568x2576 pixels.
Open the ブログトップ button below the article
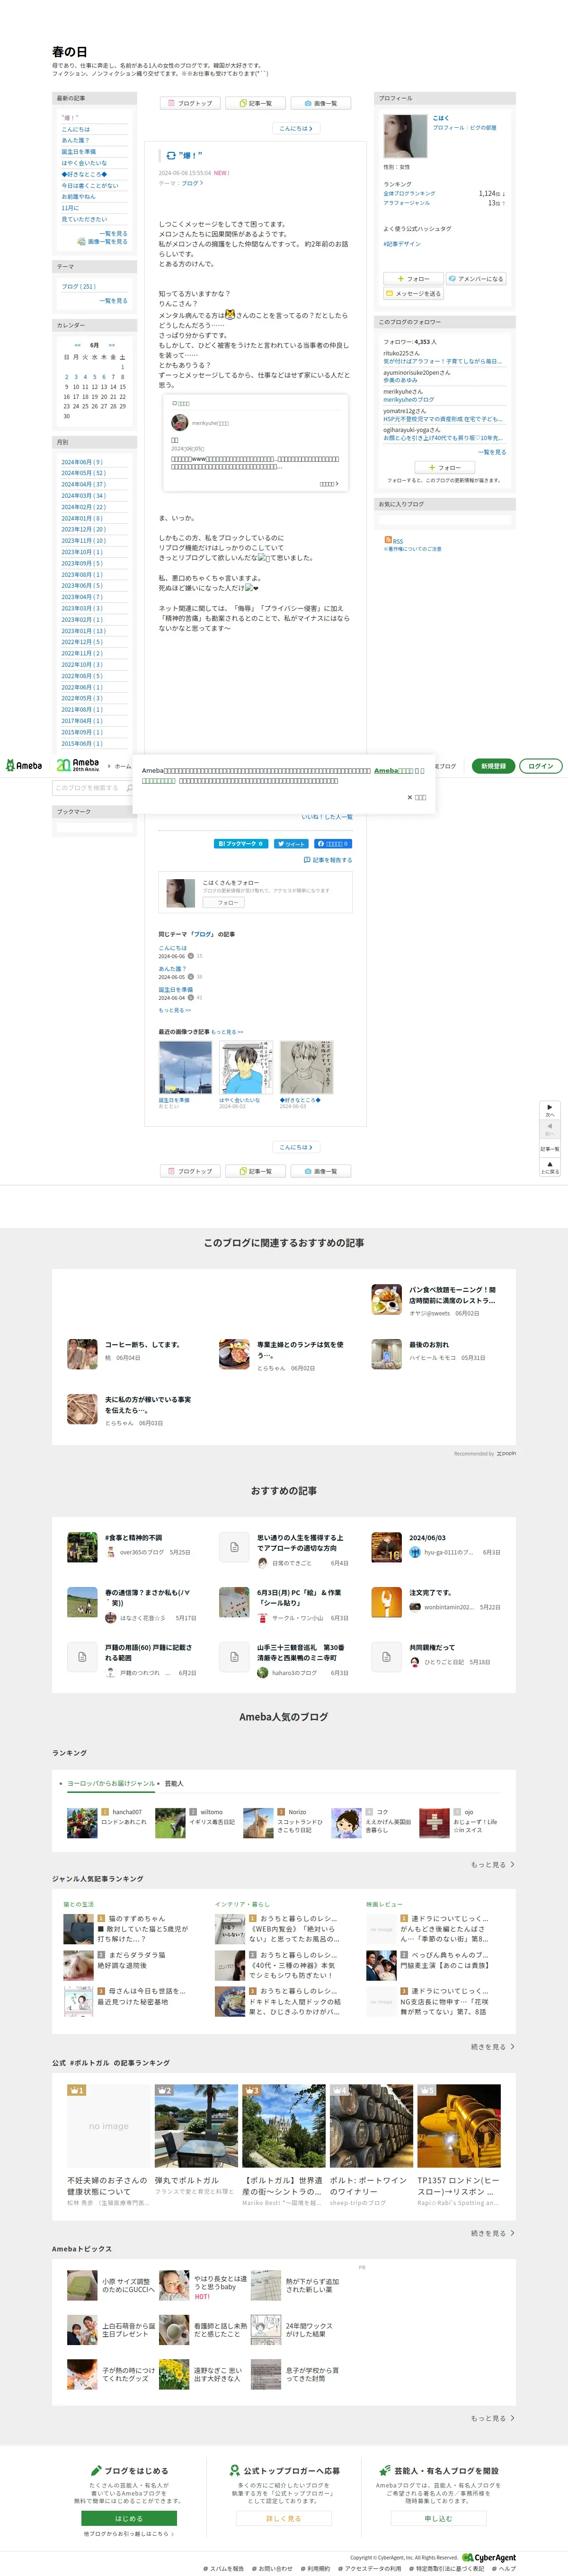point(190,1171)
